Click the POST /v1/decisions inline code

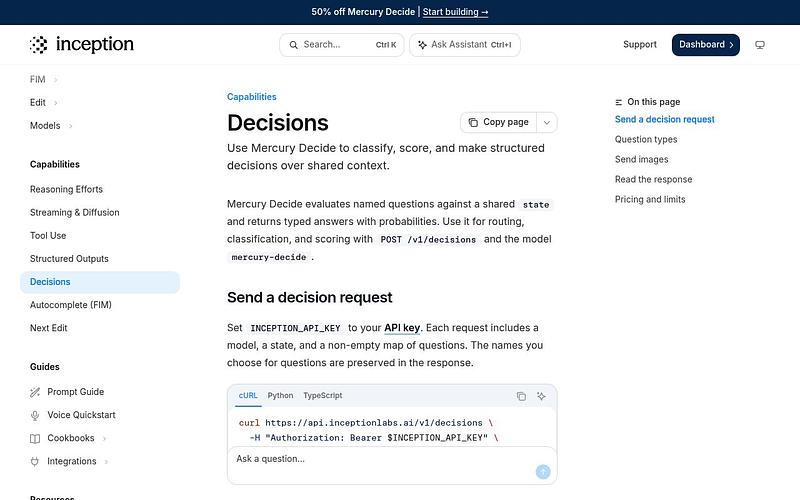click(x=428, y=239)
